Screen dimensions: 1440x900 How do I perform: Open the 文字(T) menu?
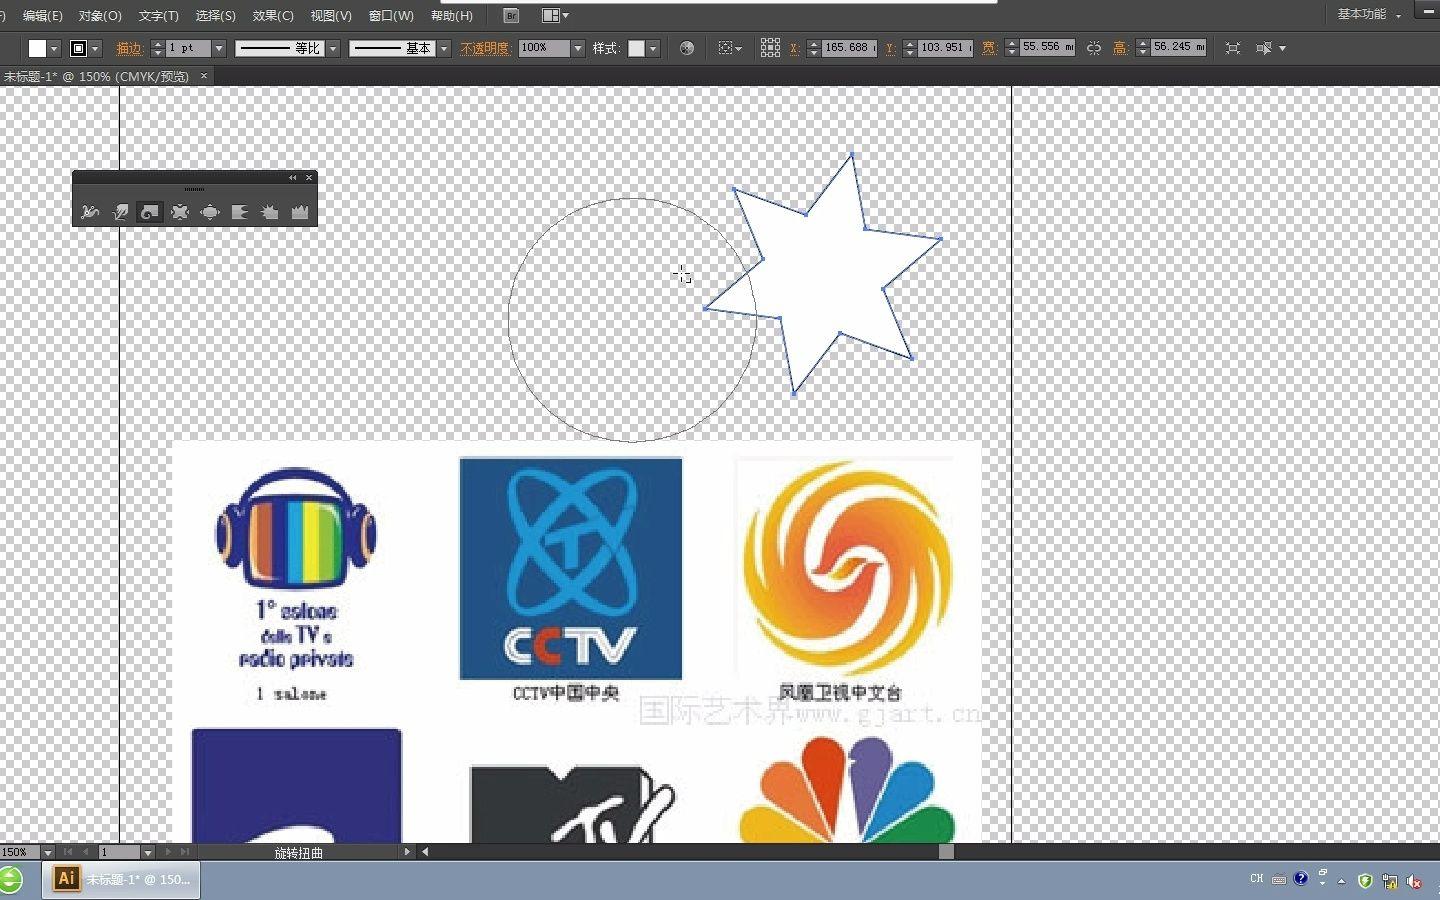pyautogui.click(x=158, y=16)
